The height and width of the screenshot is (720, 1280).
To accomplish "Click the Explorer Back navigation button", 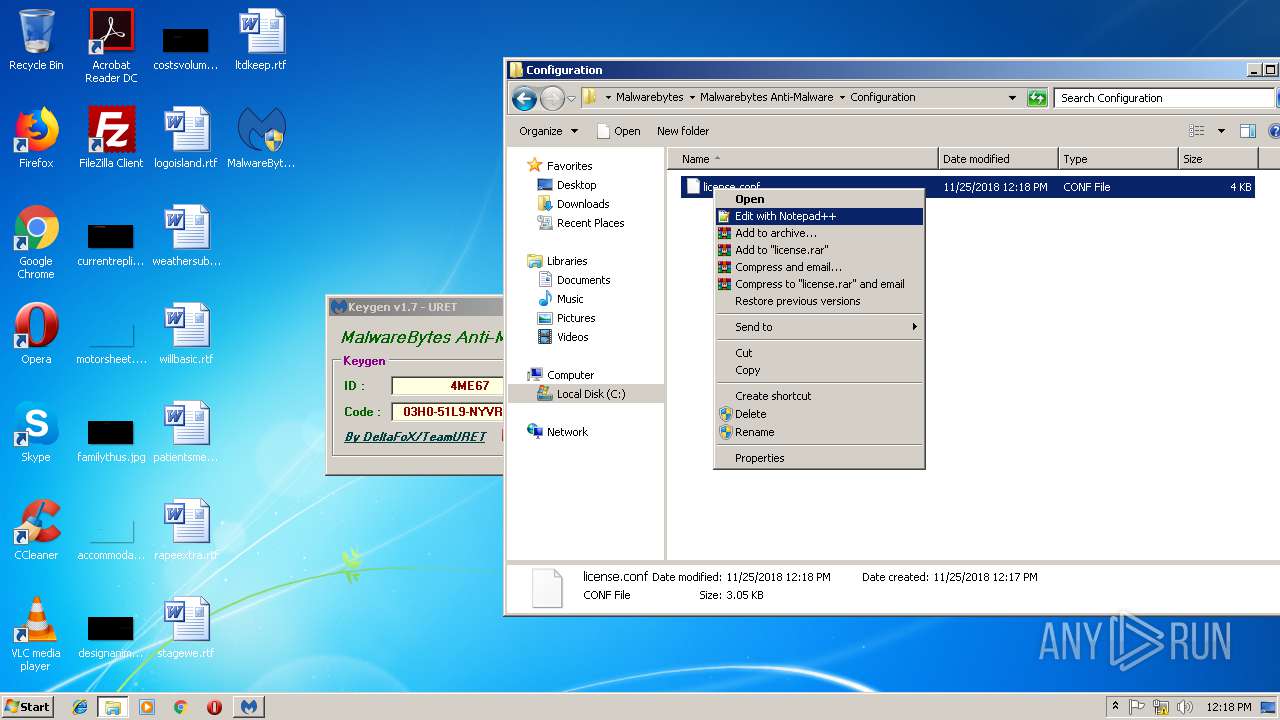I will [524, 98].
